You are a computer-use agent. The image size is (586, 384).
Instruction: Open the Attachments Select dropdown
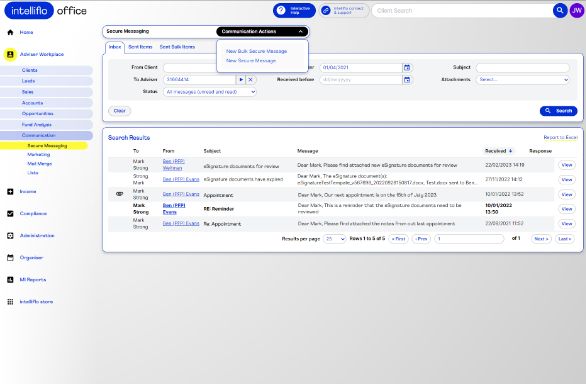(x=522, y=80)
